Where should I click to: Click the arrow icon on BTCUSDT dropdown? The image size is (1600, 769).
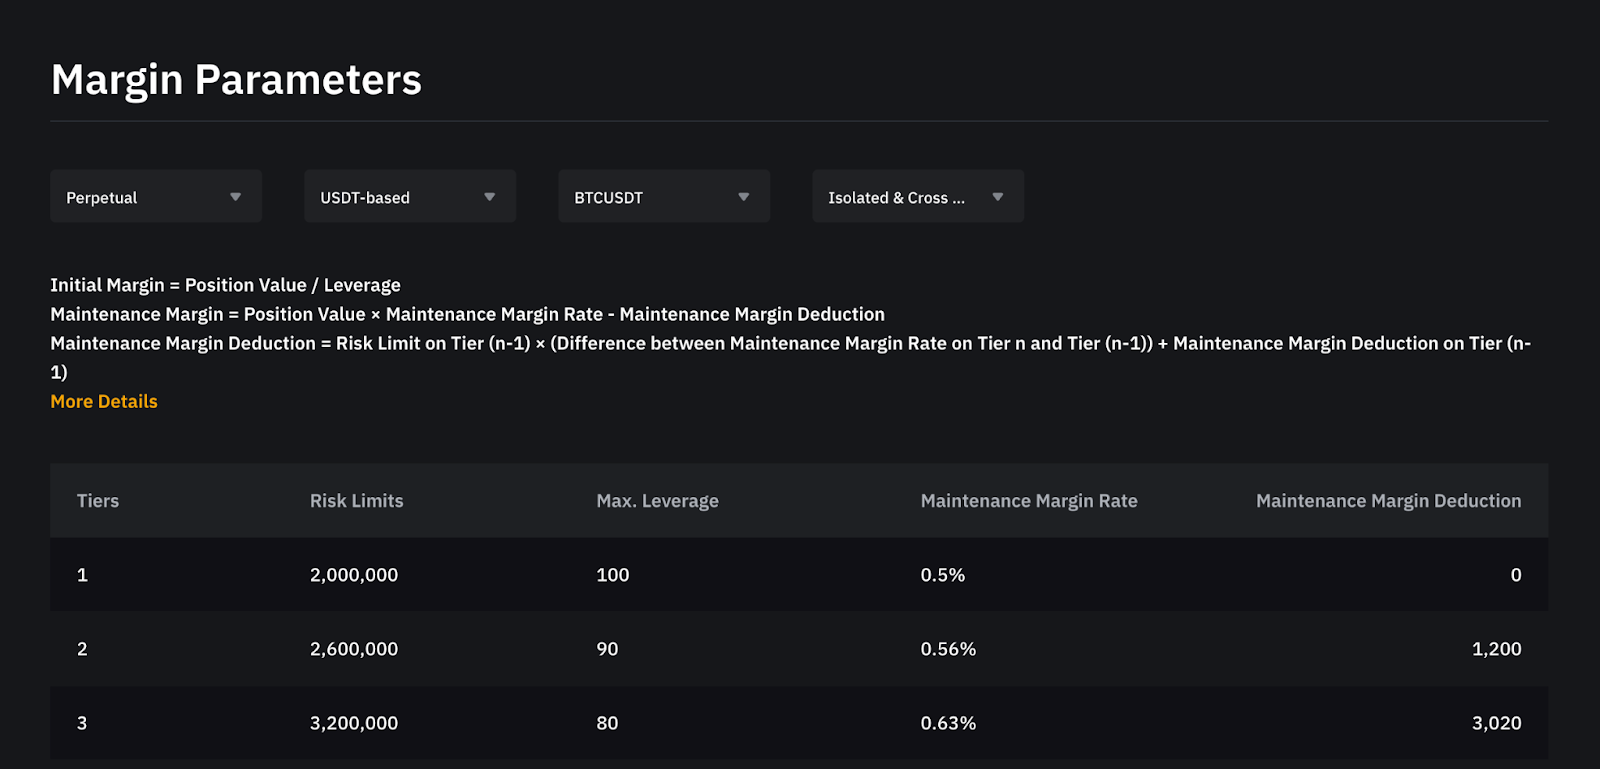click(744, 197)
